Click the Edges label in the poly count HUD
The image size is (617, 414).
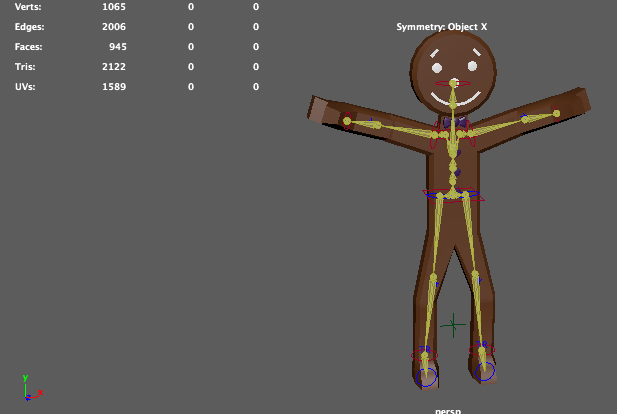[28, 27]
